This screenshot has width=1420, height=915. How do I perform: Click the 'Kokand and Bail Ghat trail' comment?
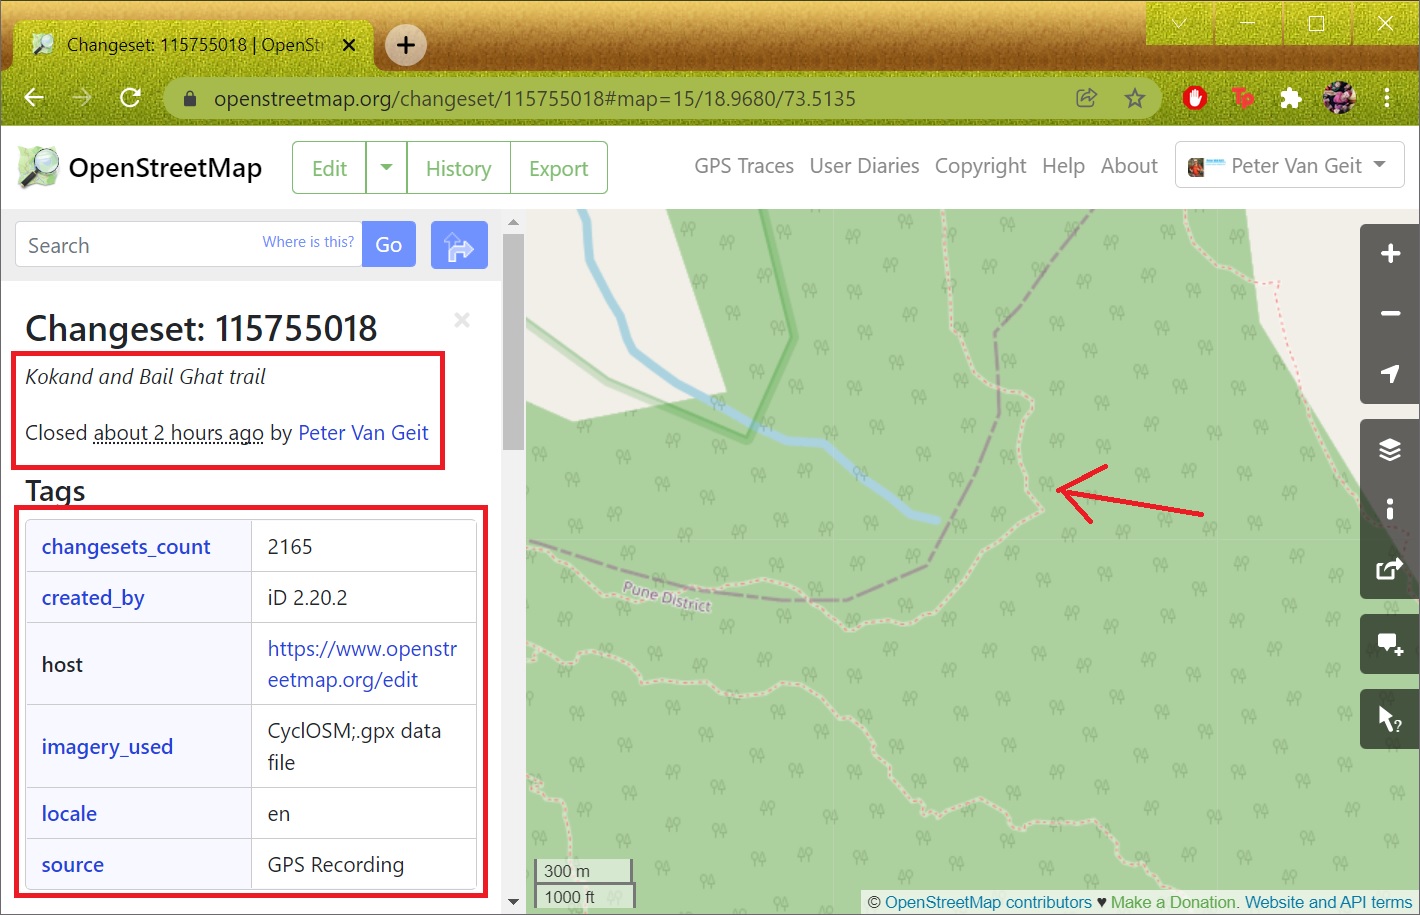[x=146, y=377]
